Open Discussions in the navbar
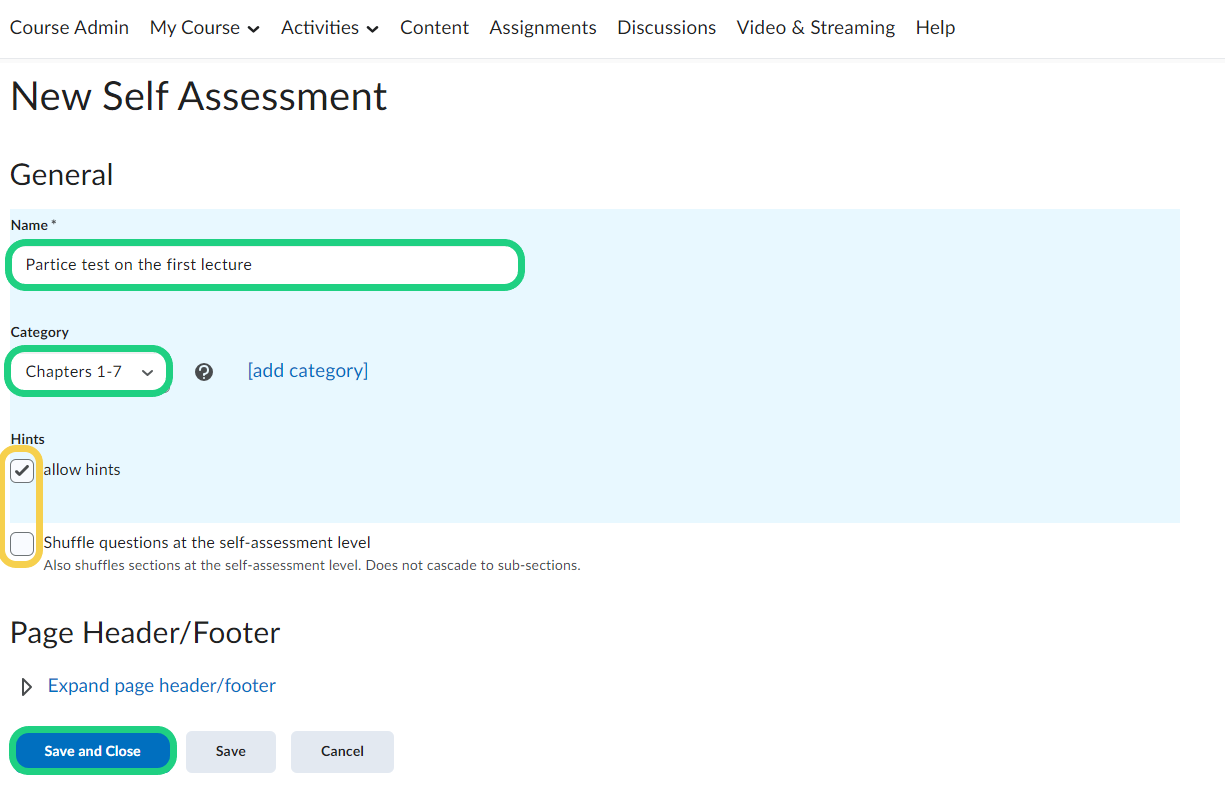Image resolution: width=1225 pixels, height=807 pixels. pos(666,28)
